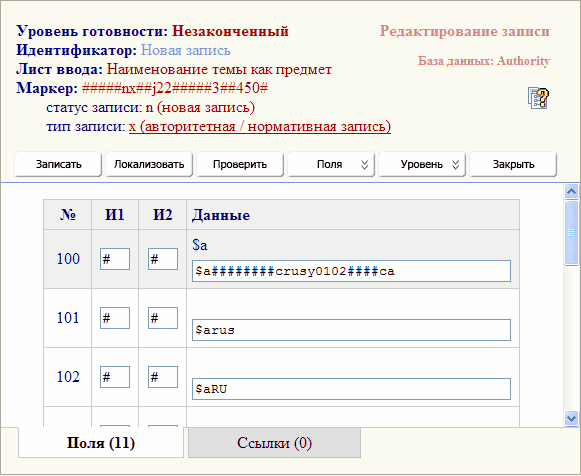This screenshot has height=476, width=581.
Task: Click the field number 100 cell
Action: pyautogui.click(x=68, y=259)
